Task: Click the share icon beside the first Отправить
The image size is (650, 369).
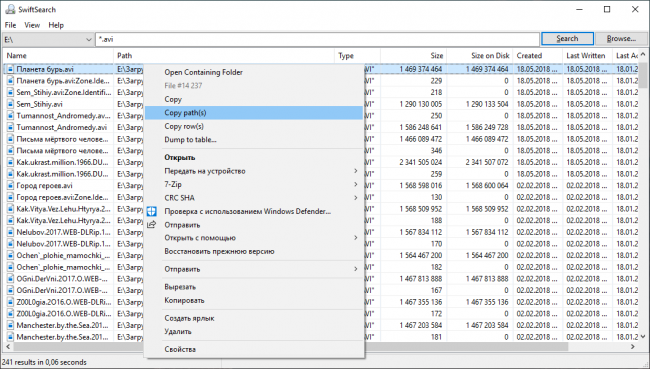Action: tap(152, 225)
